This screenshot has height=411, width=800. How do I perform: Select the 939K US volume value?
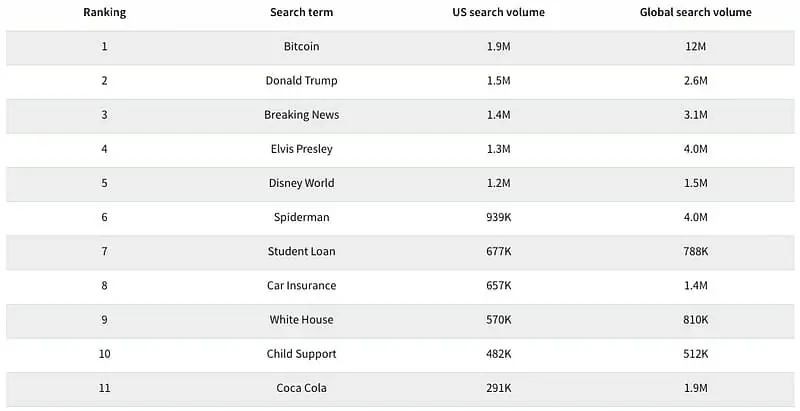pyautogui.click(x=498, y=217)
